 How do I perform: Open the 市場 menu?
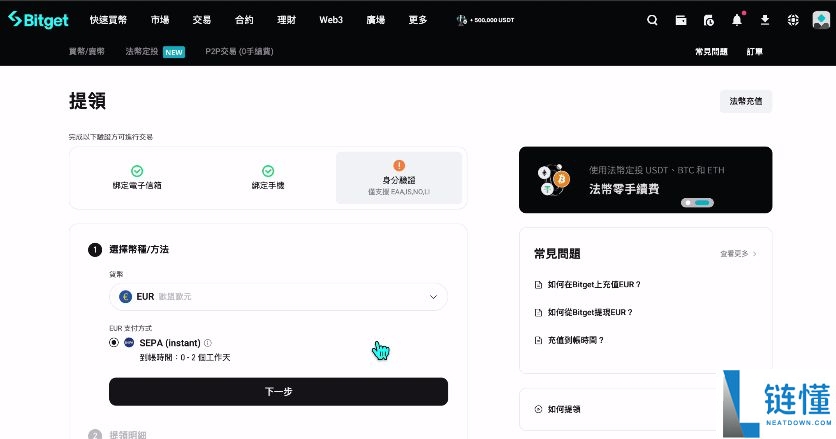click(x=160, y=20)
